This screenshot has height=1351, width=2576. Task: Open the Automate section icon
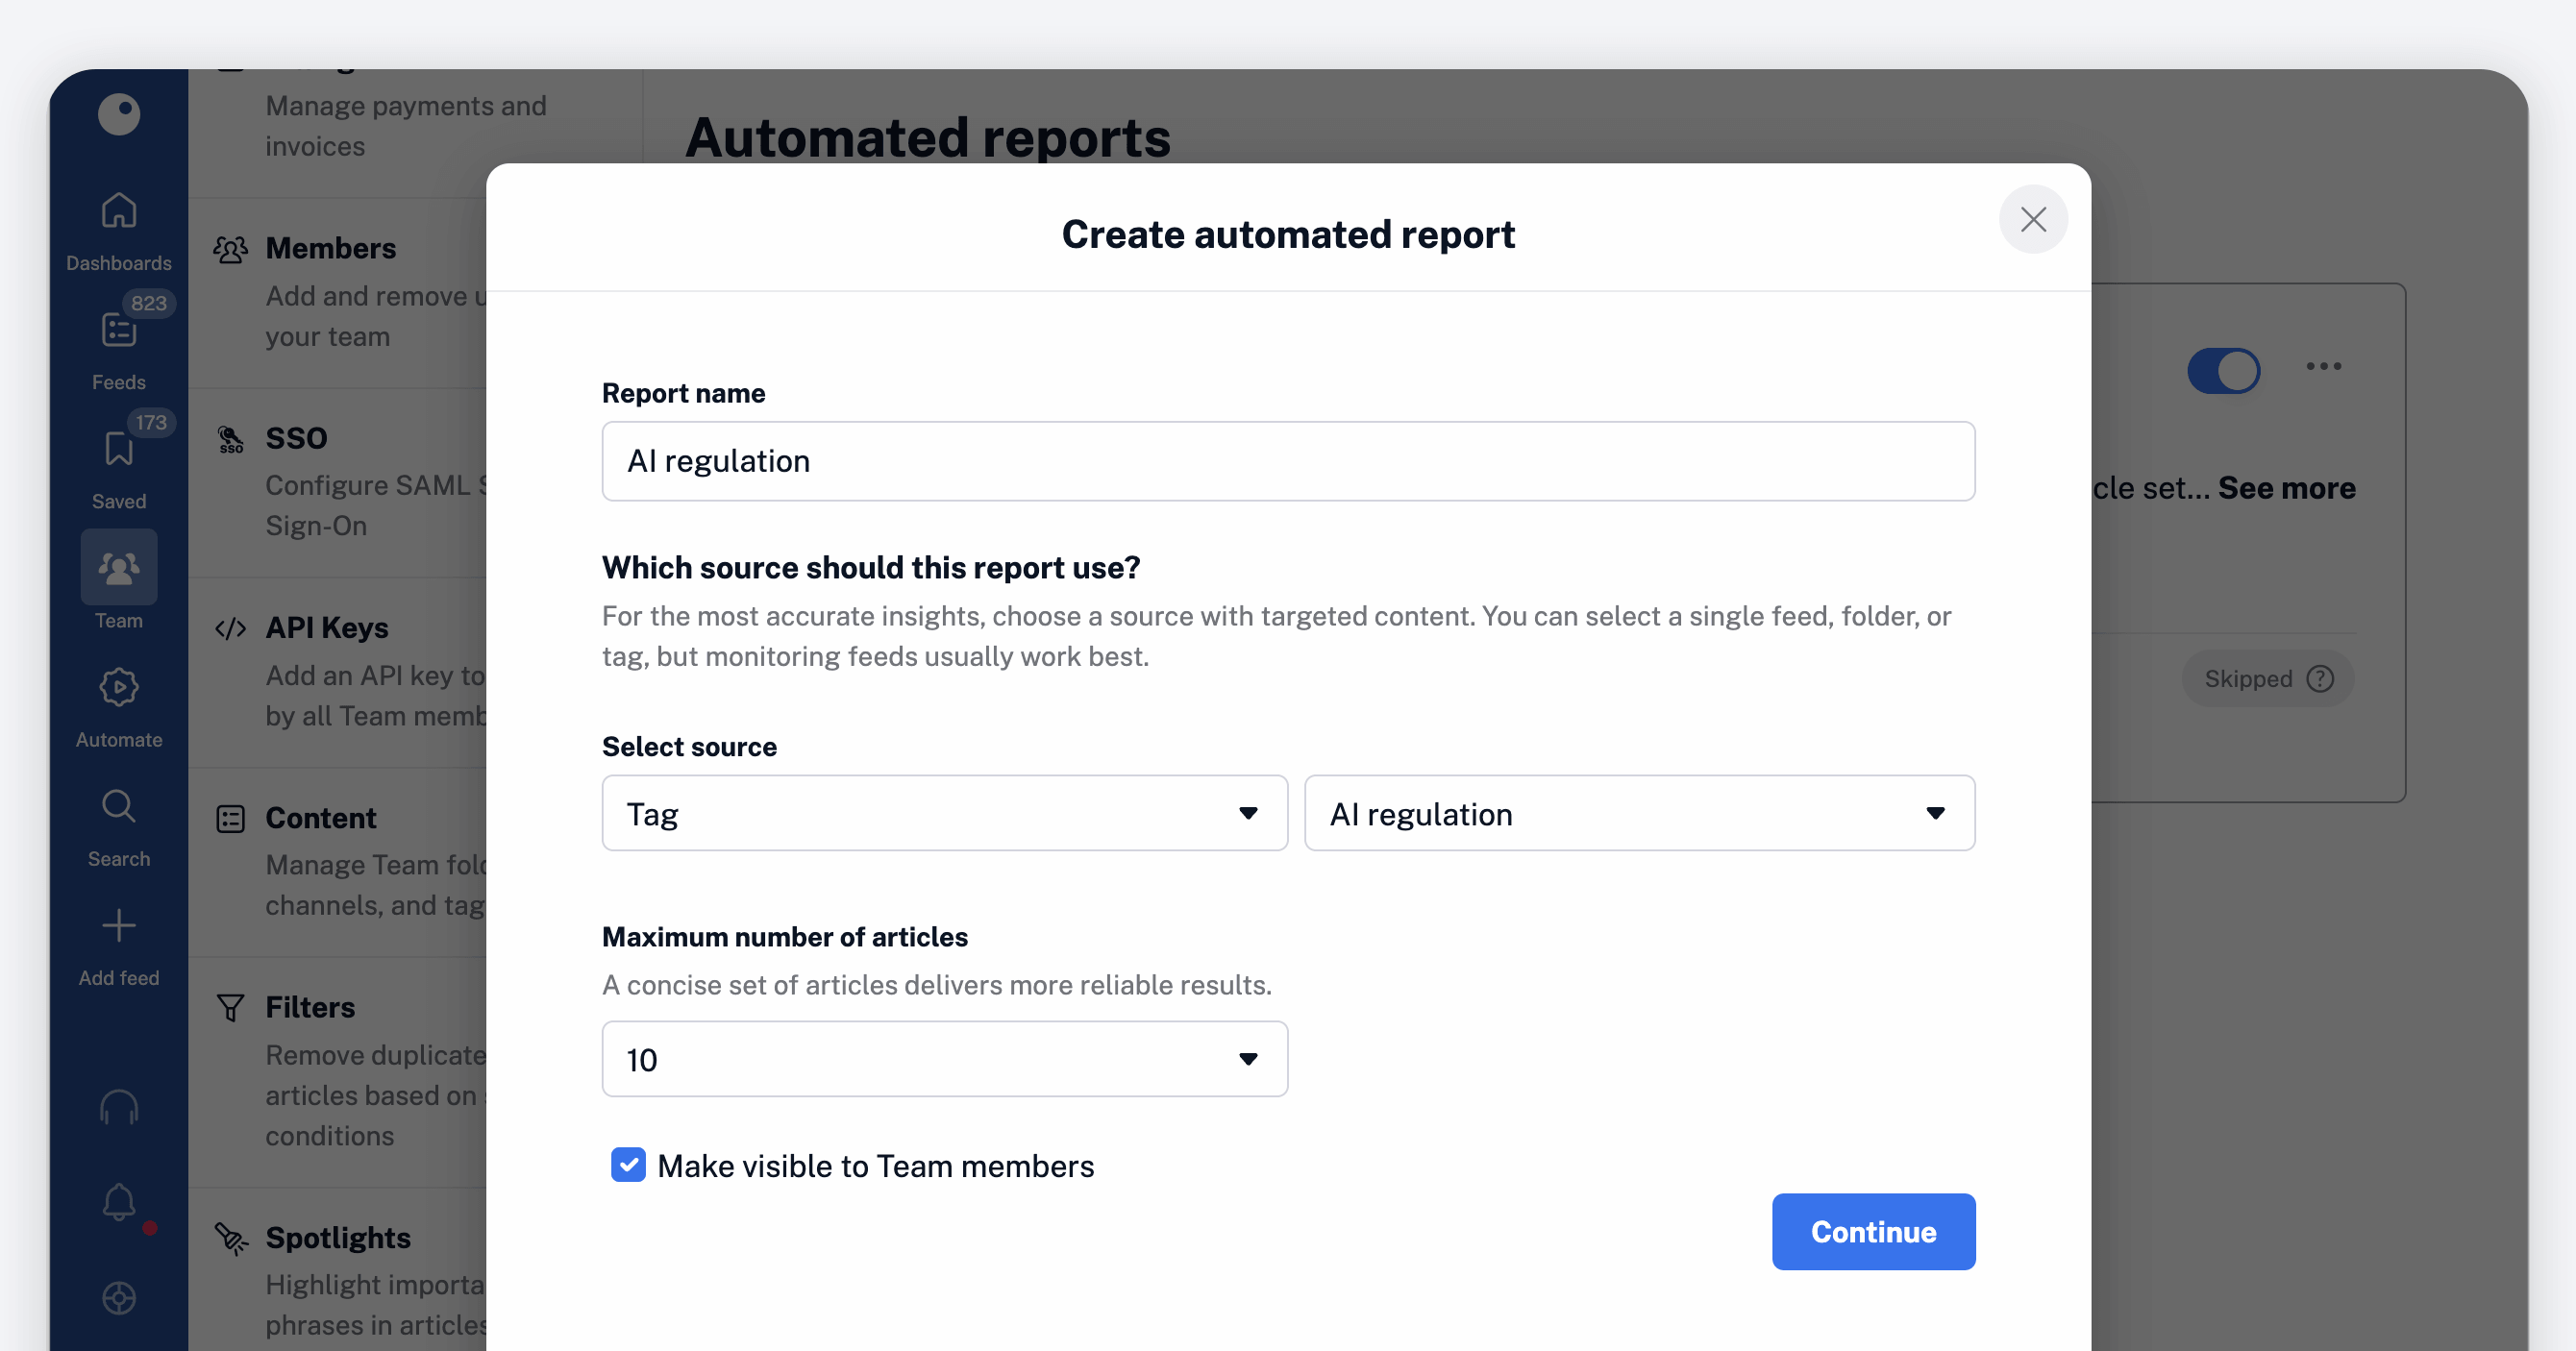click(x=118, y=688)
